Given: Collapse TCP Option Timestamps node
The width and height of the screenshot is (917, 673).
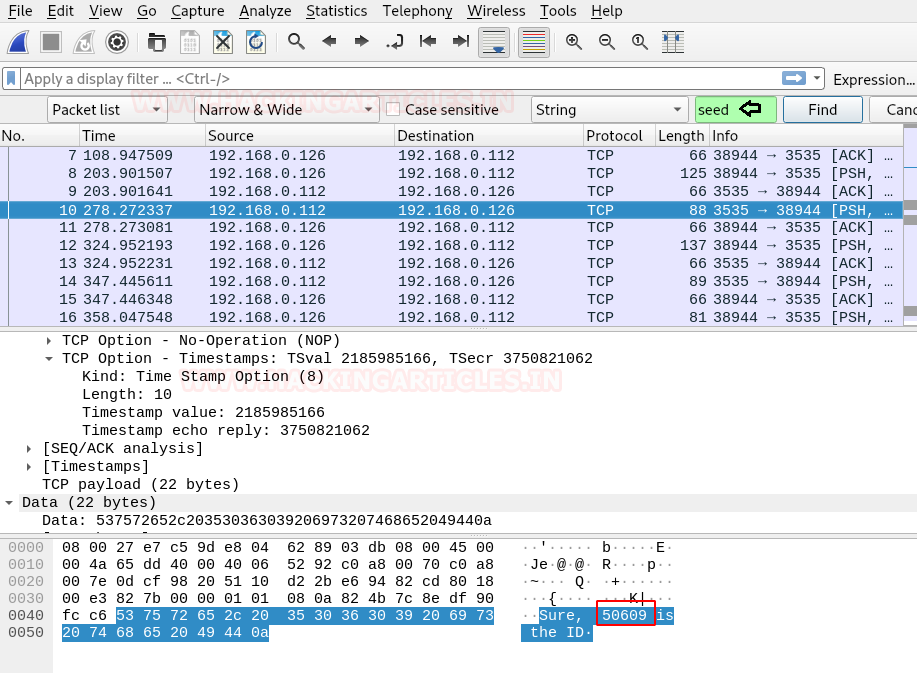Looking at the screenshot, I should click(x=49, y=358).
